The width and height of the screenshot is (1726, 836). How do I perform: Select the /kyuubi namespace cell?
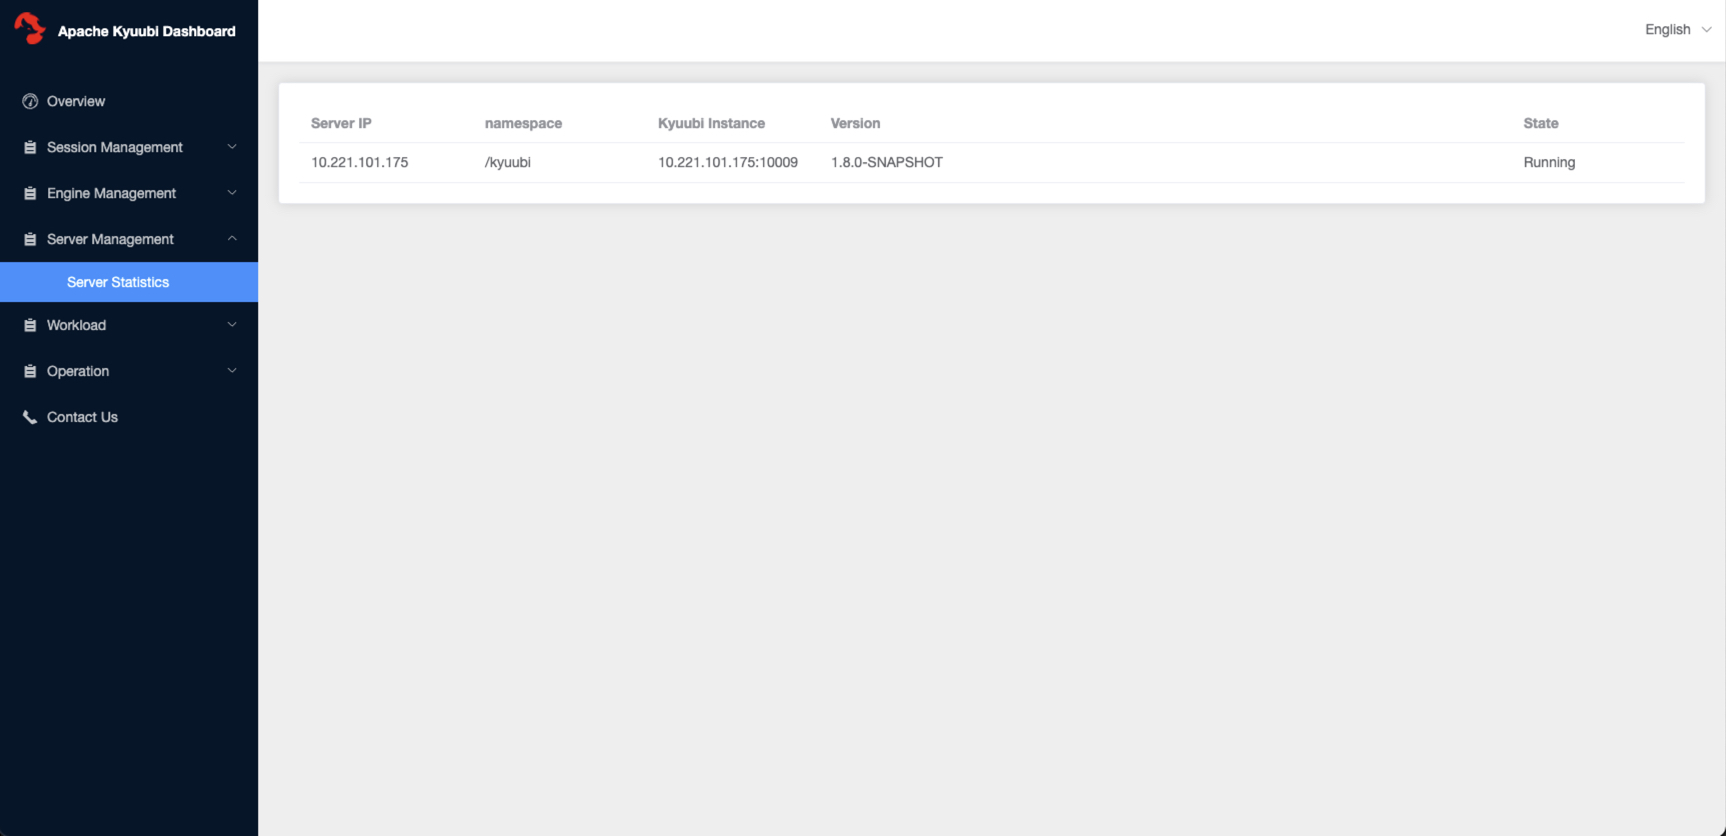click(508, 162)
